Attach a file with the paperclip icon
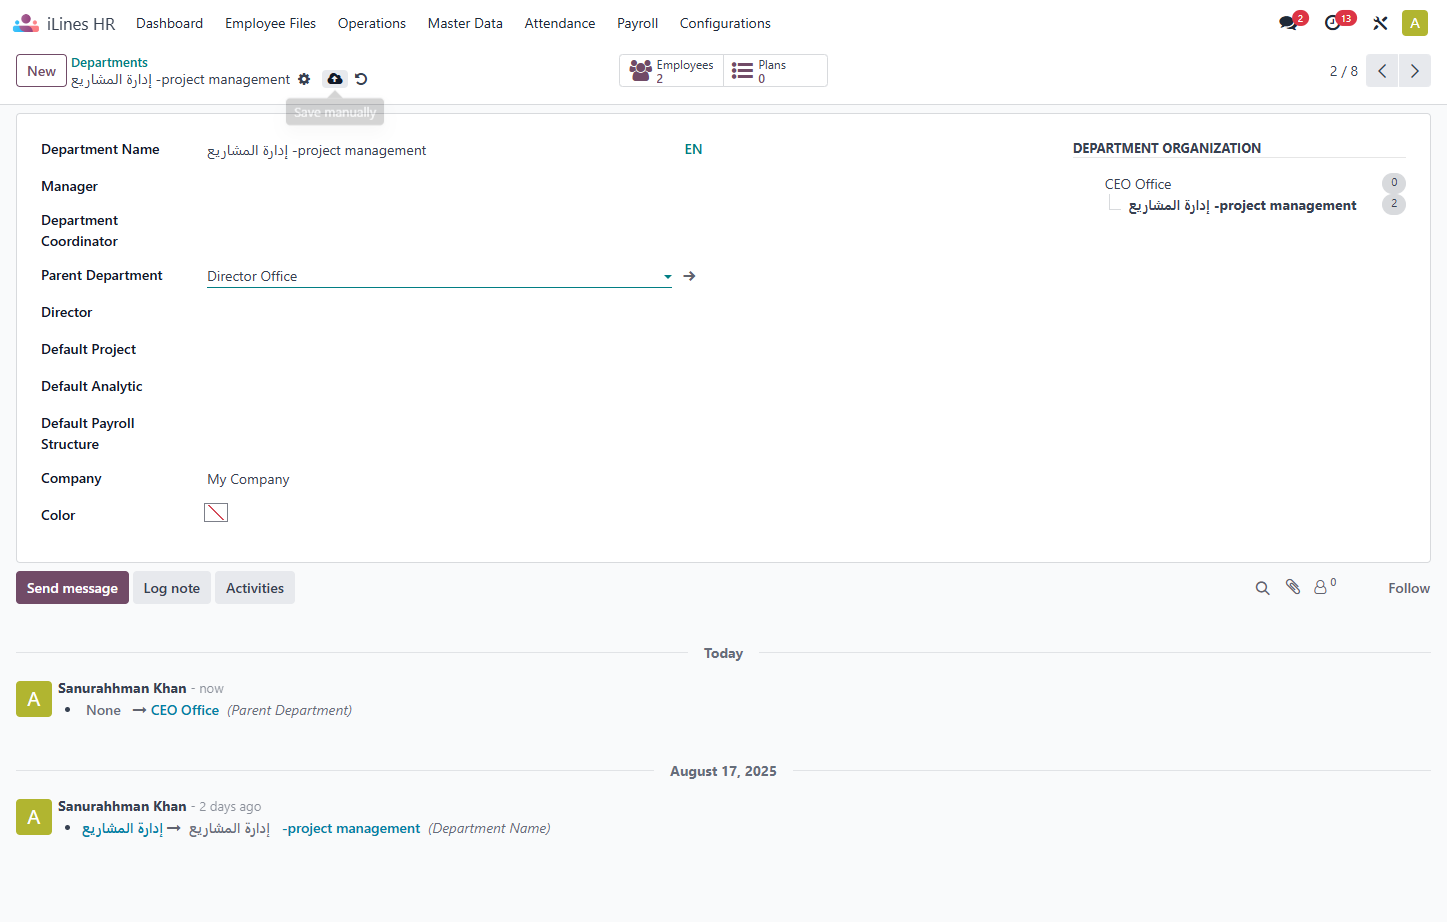The height and width of the screenshot is (922, 1447). [x=1293, y=587]
